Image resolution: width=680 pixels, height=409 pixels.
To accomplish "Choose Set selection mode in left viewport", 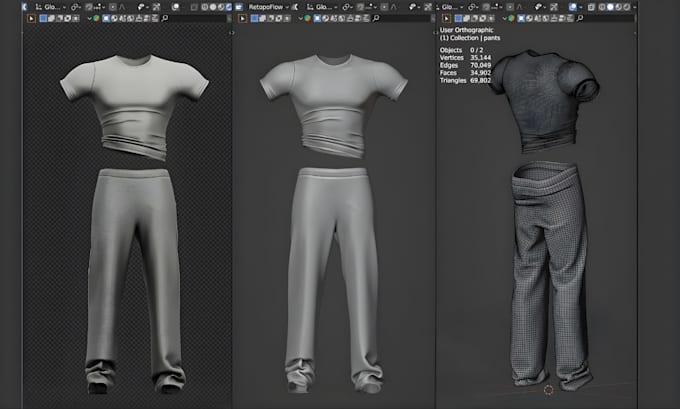I will [43, 18].
